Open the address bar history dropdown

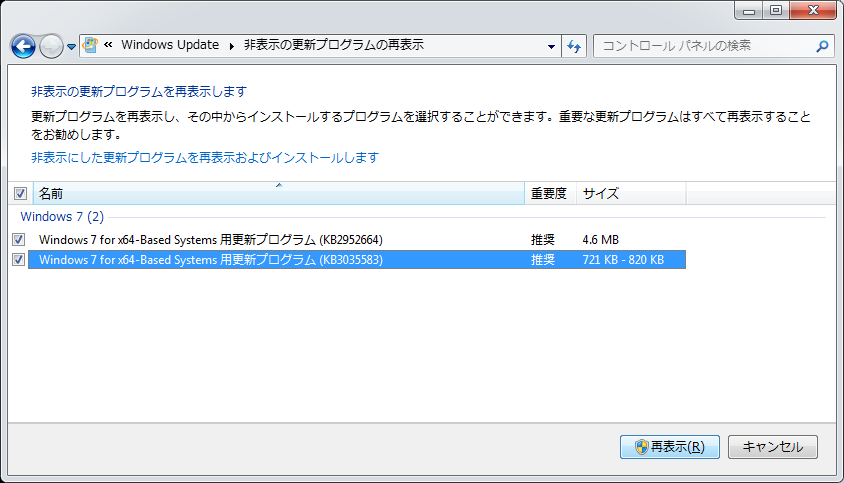click(552, 46)
